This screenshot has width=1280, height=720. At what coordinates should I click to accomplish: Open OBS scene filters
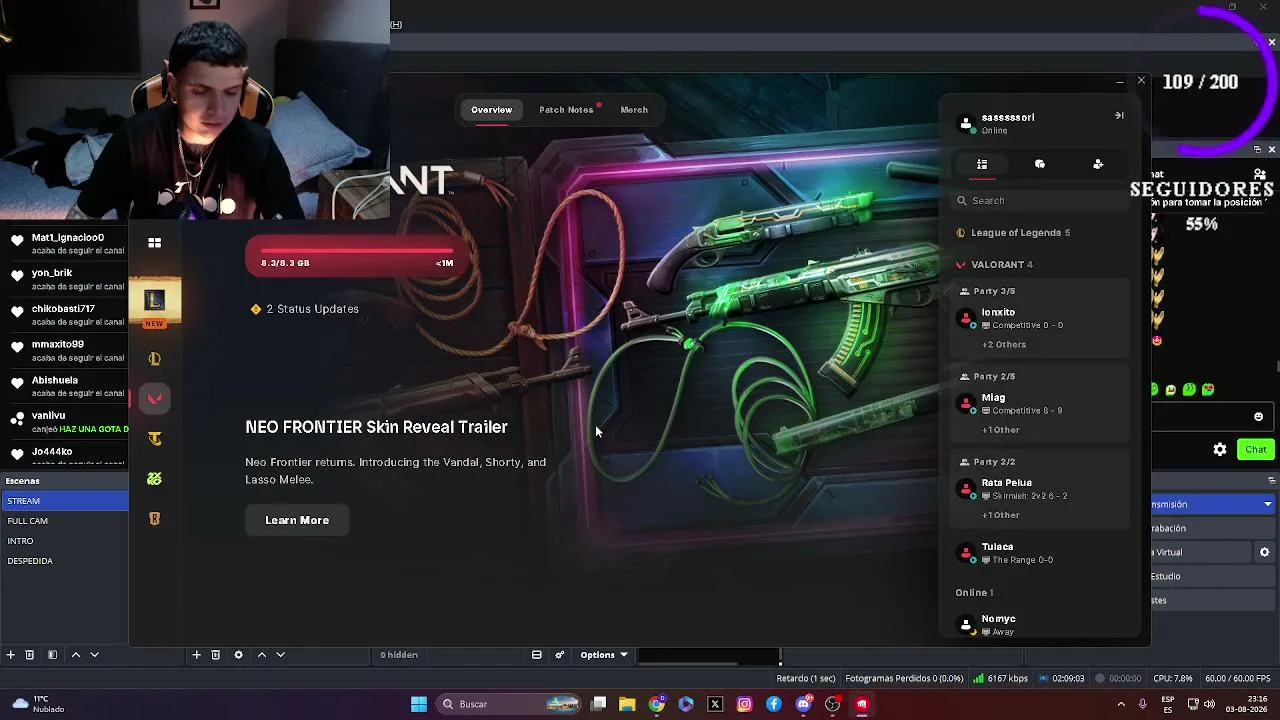[x=52, y=655]
